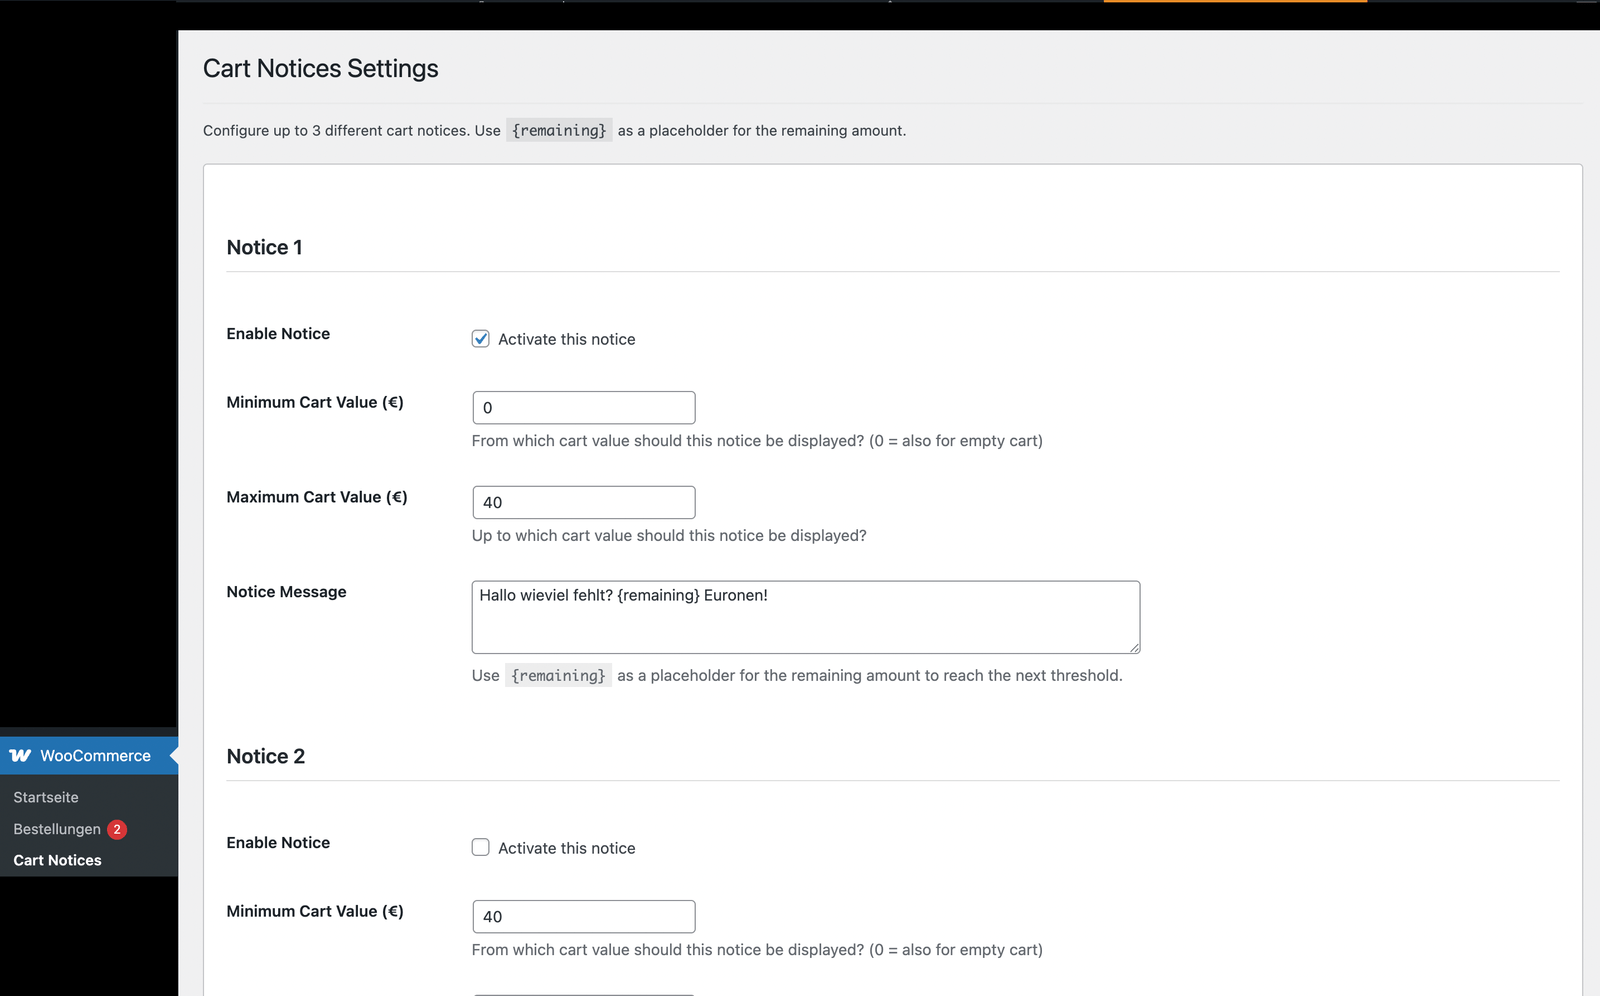The image size is (1600, 996).
Task: Click the Notice 2 section heading
Action: pyautogui.click(x=266, y=756)
